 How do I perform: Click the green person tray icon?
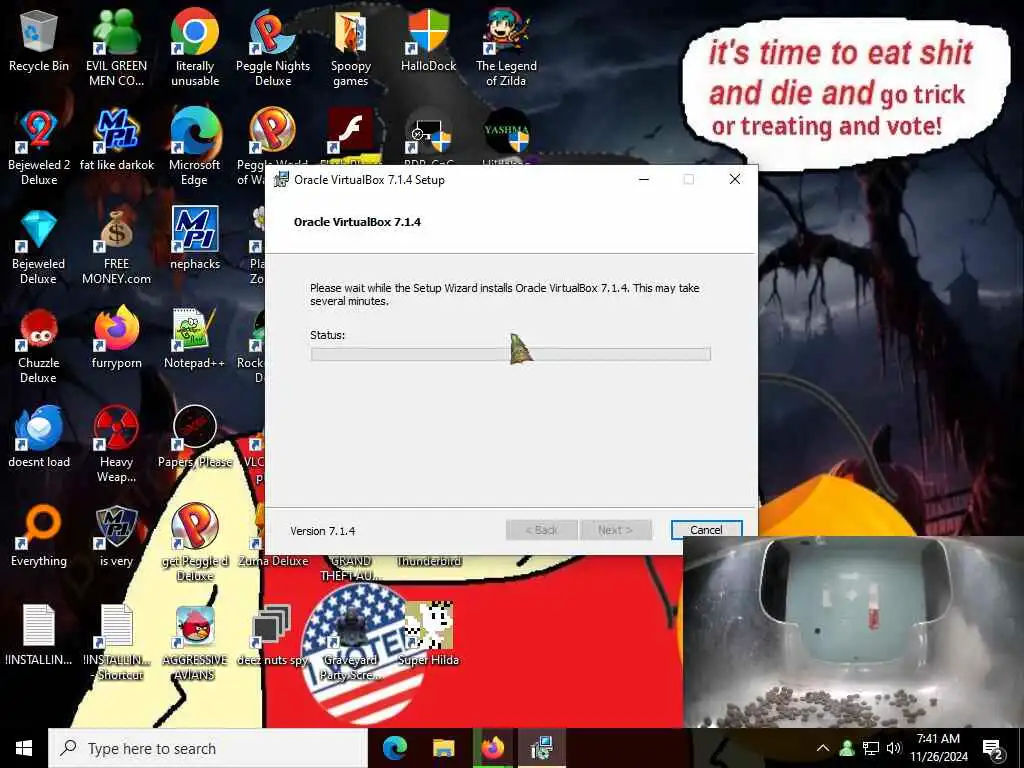(847, 748)
